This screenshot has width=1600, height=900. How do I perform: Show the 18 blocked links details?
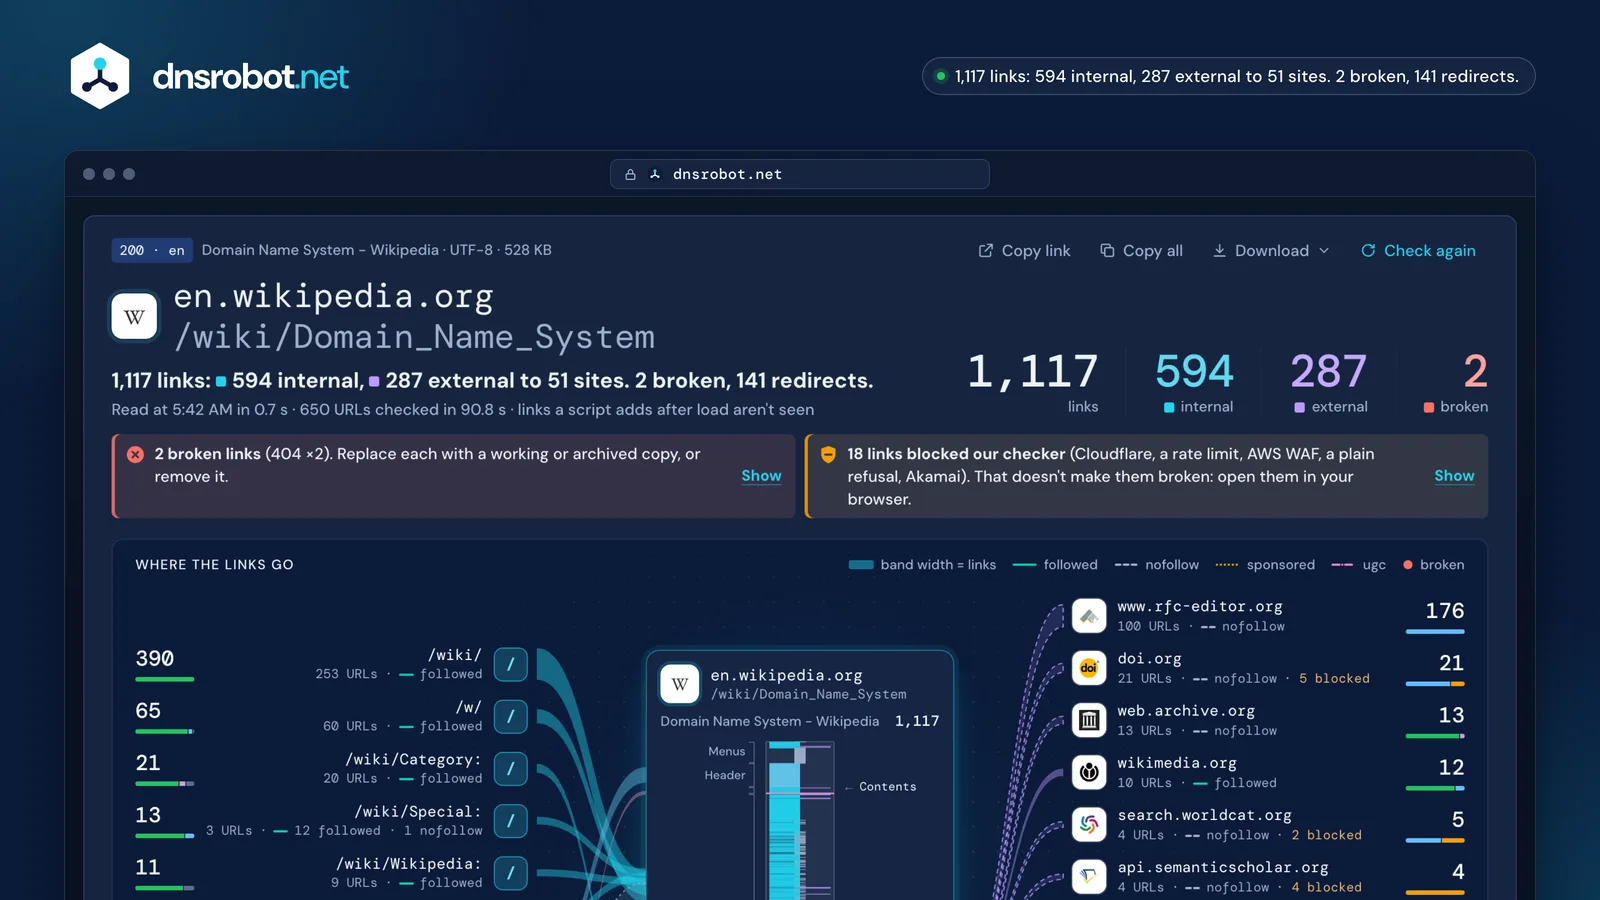[x=1454, y=476]
